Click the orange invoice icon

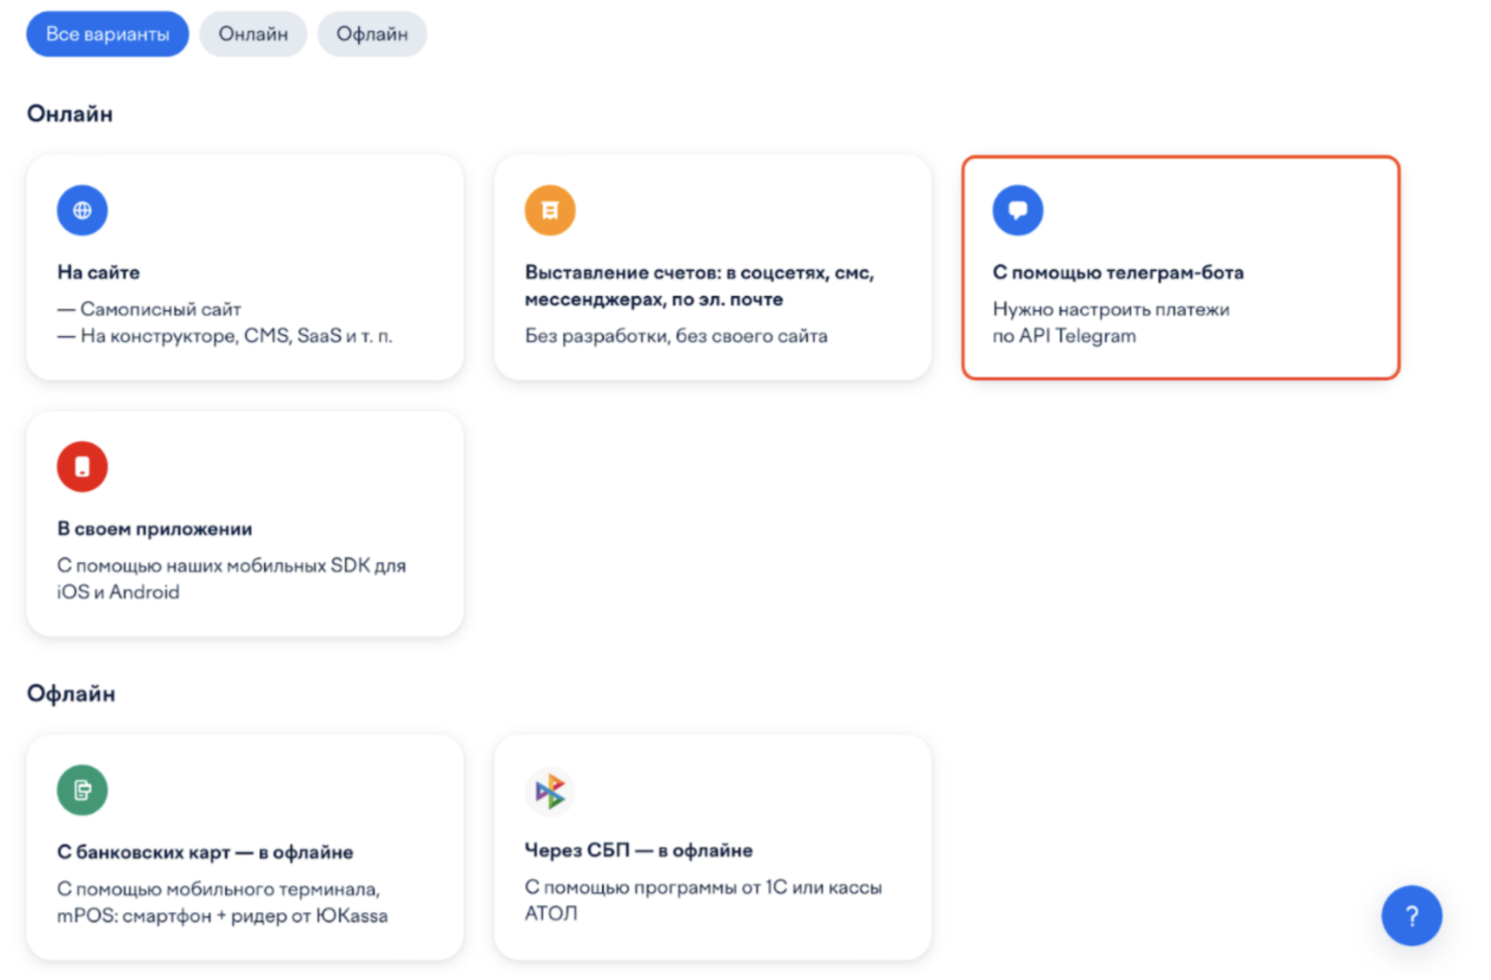coord(550,210)
